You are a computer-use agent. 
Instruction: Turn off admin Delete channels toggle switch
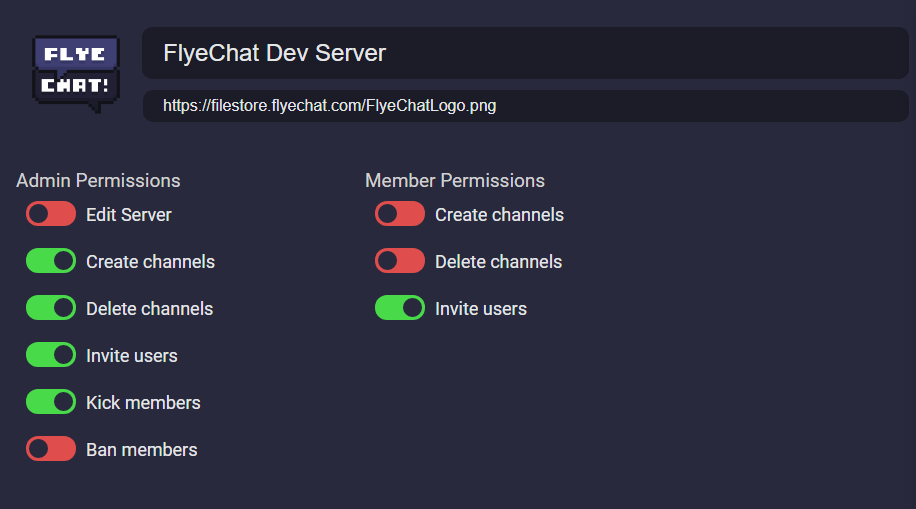click(51, 308)
